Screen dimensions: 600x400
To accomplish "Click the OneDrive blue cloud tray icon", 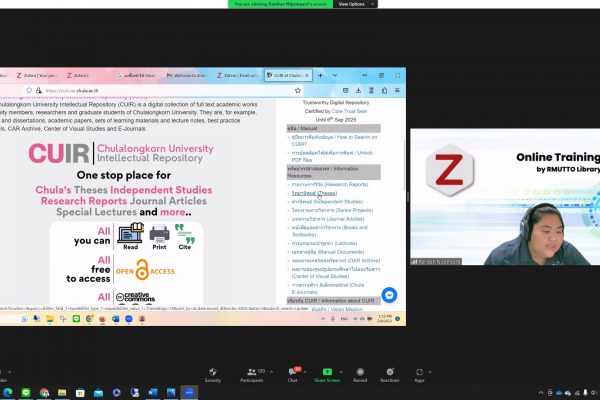I will click(559, 393).
